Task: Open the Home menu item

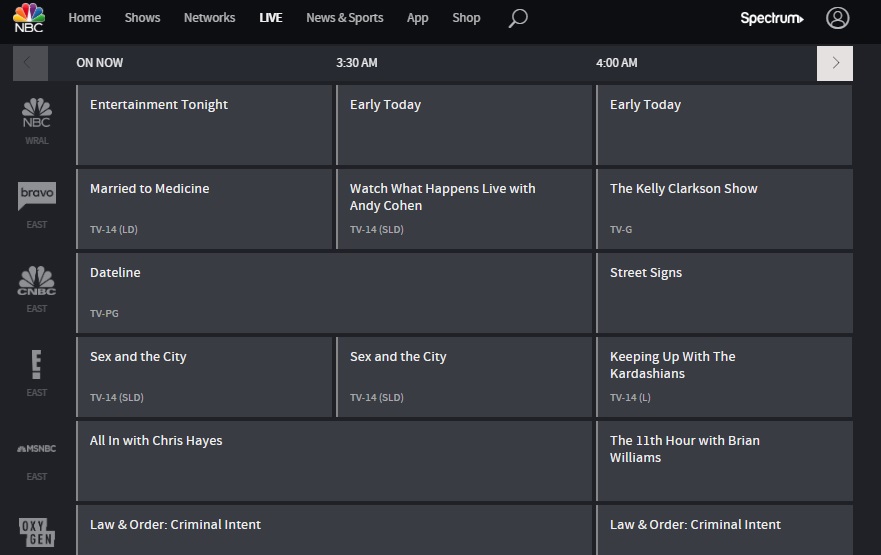Action: pos(85,18)
